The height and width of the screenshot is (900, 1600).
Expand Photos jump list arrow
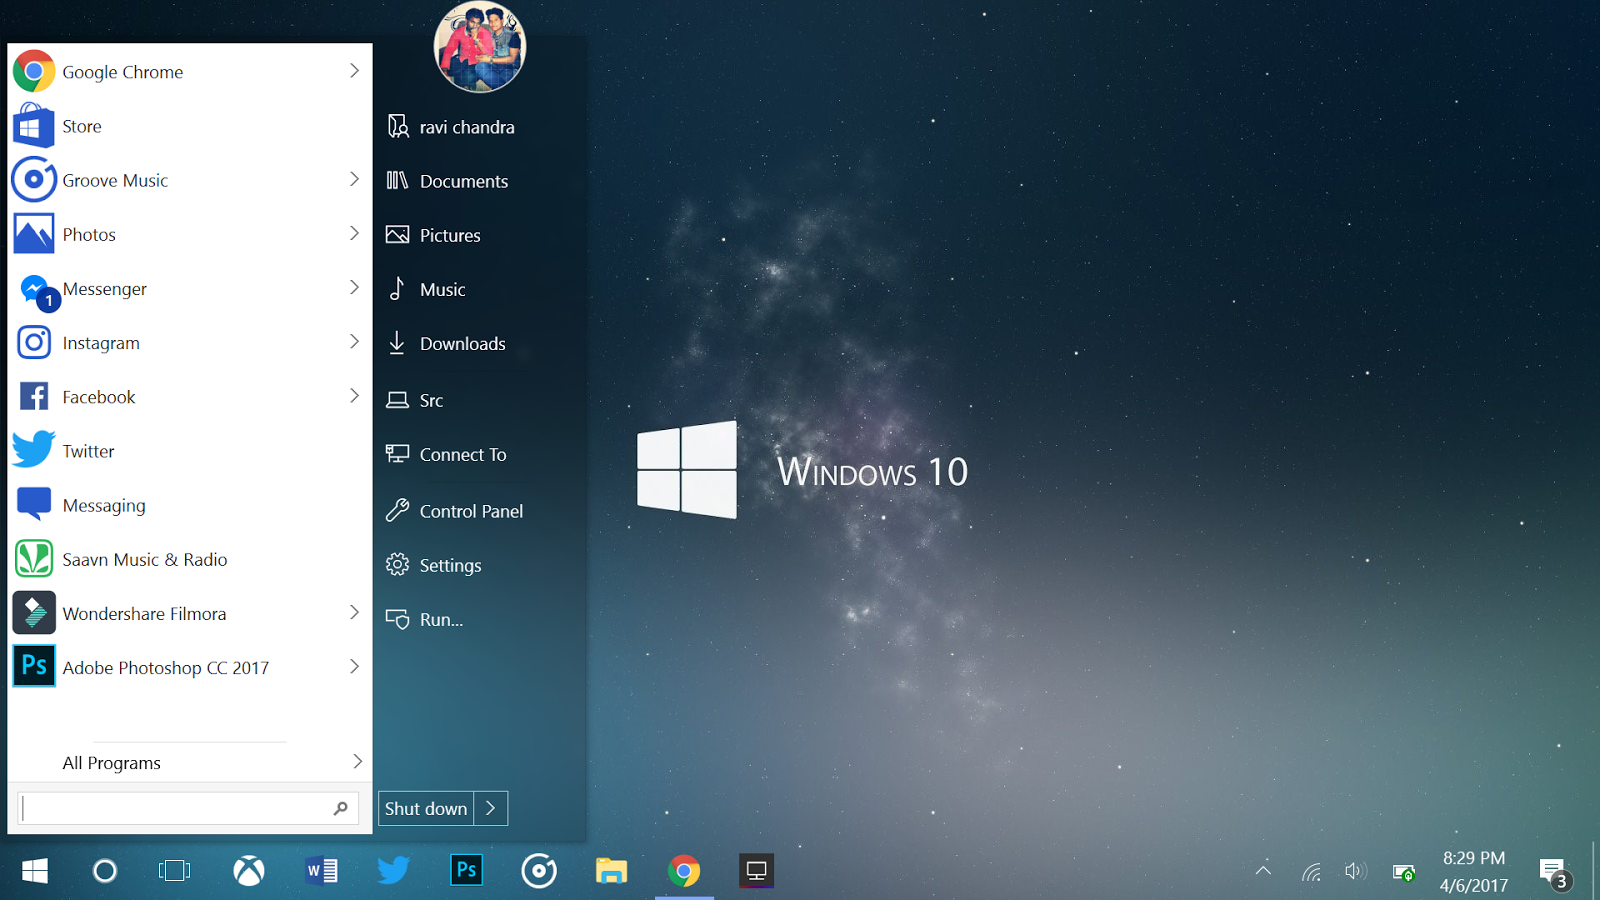(x=354, y=233)
